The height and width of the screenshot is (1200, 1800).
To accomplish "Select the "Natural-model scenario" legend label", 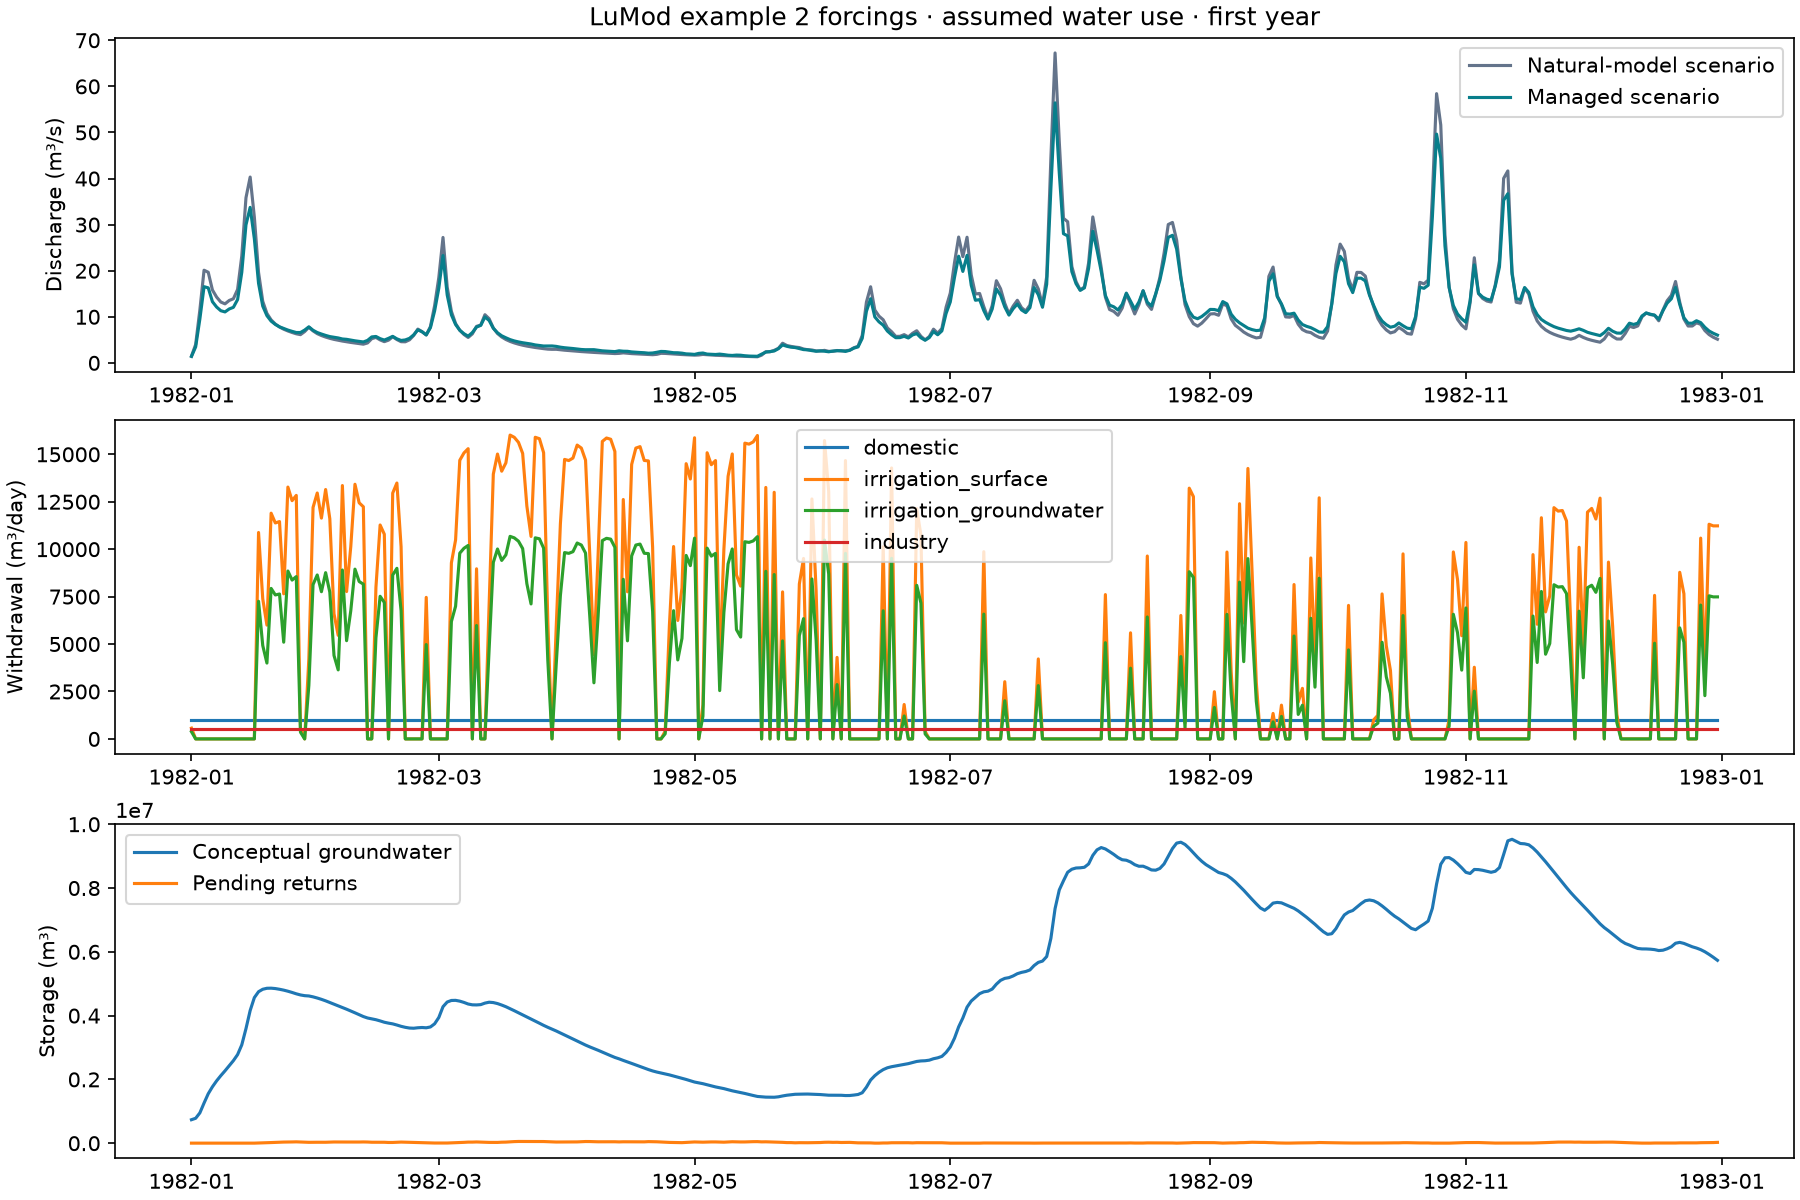I will tap(1650, 66).
